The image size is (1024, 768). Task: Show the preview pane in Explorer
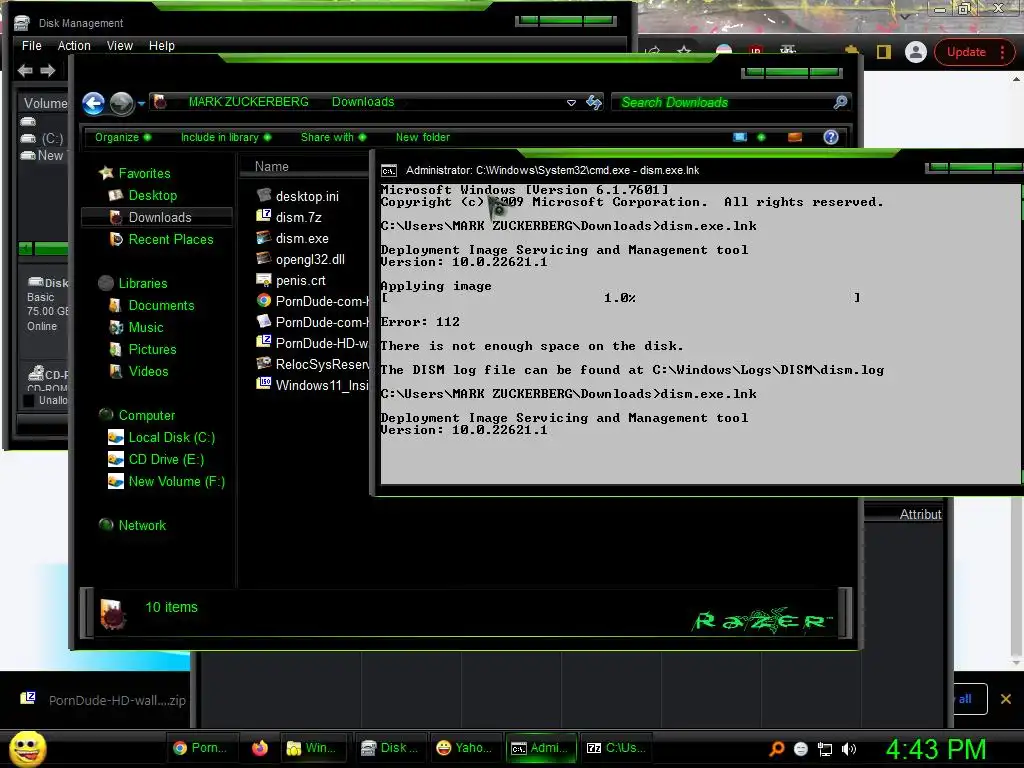pyautogui.click(x=795, y=137)
